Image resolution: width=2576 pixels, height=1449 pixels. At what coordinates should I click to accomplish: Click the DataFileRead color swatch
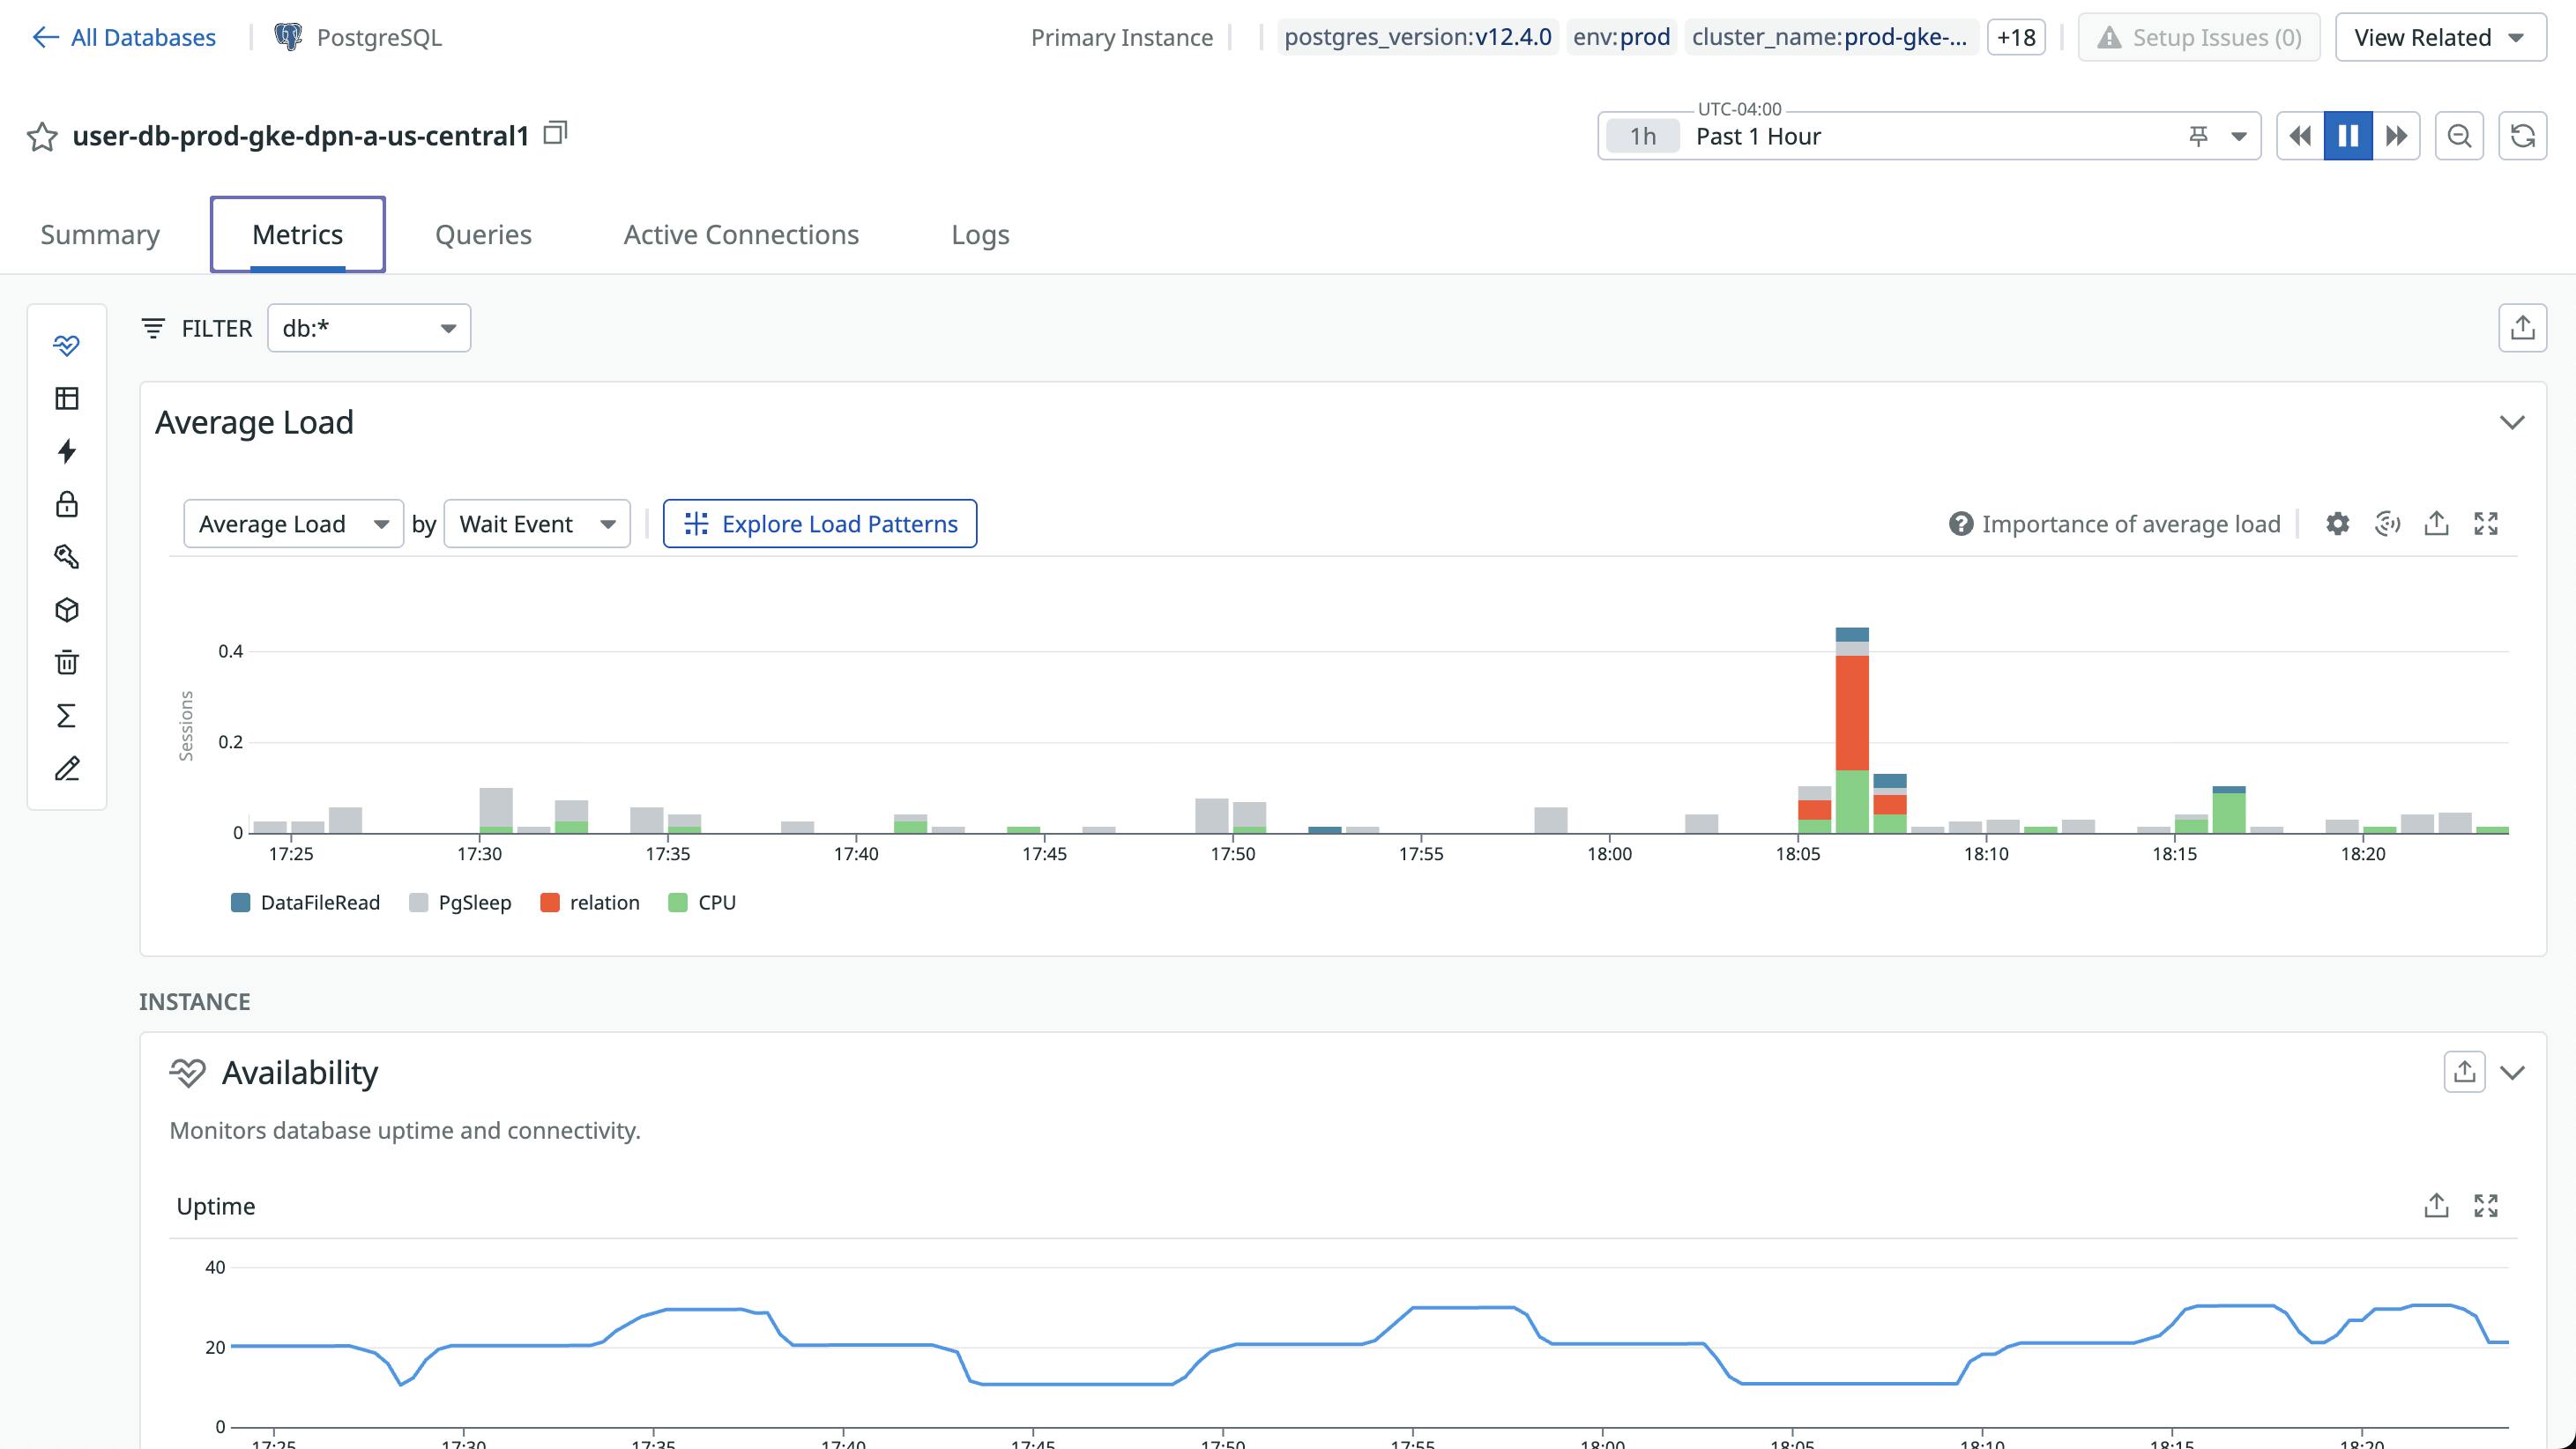240,903
